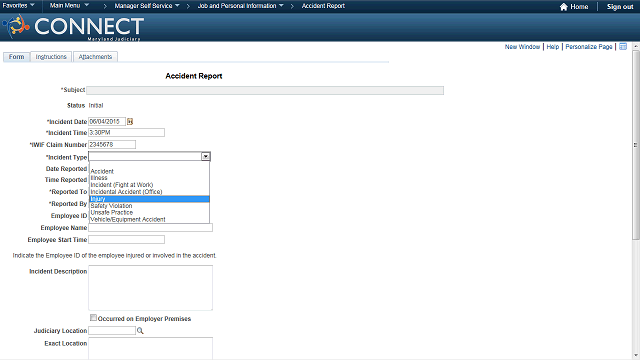Click the Judiciary Location lookup magnifier
The height and width of the screenshot is (360, 640).
click(140, 331)
